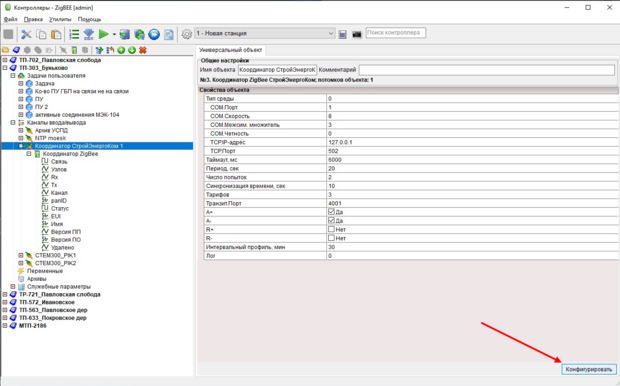This screenshot has height=386, width=620.
Task: Select the 'Универсальный объект' tab
Action: pyautogui.click(x=231, y=50)
